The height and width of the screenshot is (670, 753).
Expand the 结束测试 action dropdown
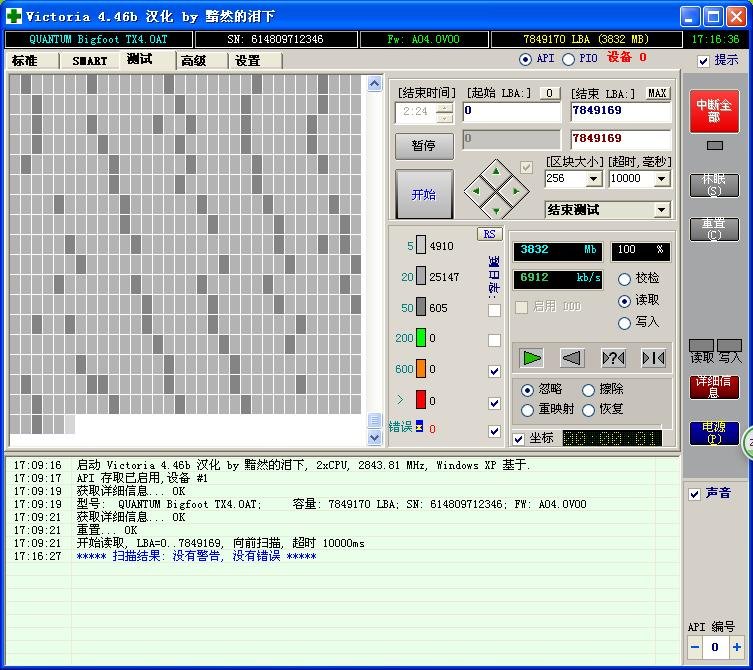(661, 210)
